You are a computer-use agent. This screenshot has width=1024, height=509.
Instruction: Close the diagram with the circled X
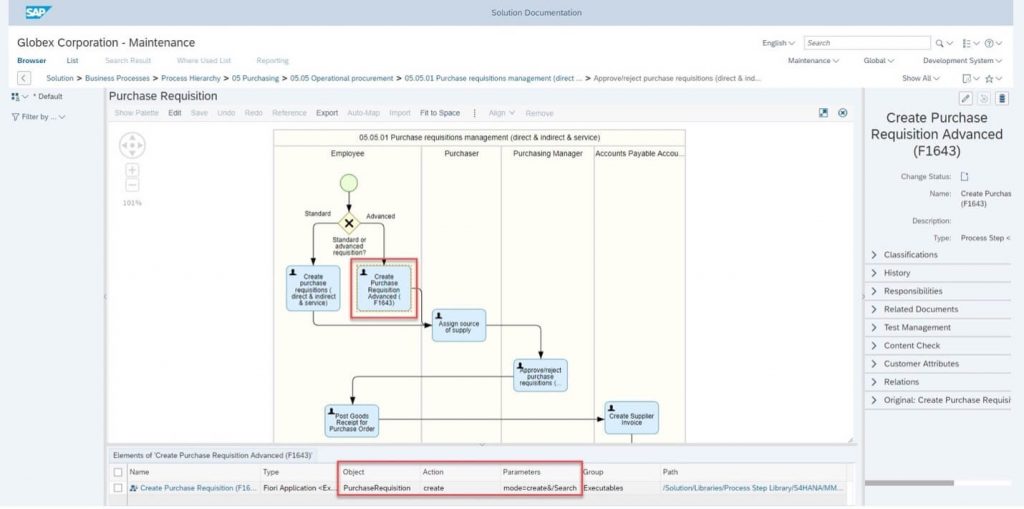[842, 112]
